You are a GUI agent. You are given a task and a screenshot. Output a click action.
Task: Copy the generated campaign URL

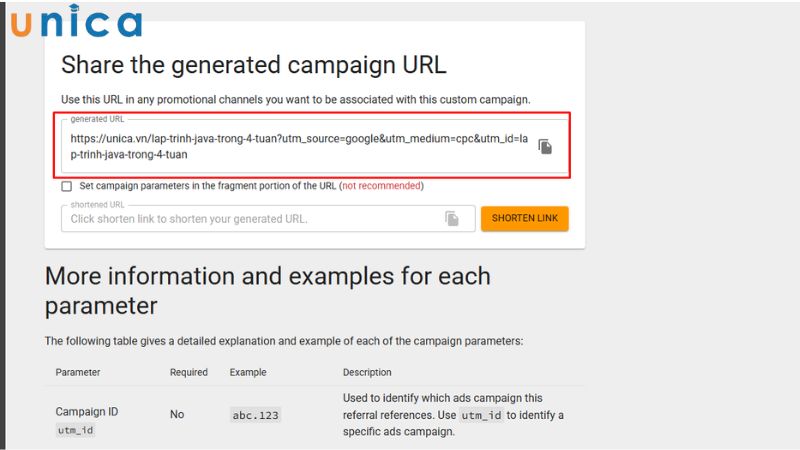(545, 147)
